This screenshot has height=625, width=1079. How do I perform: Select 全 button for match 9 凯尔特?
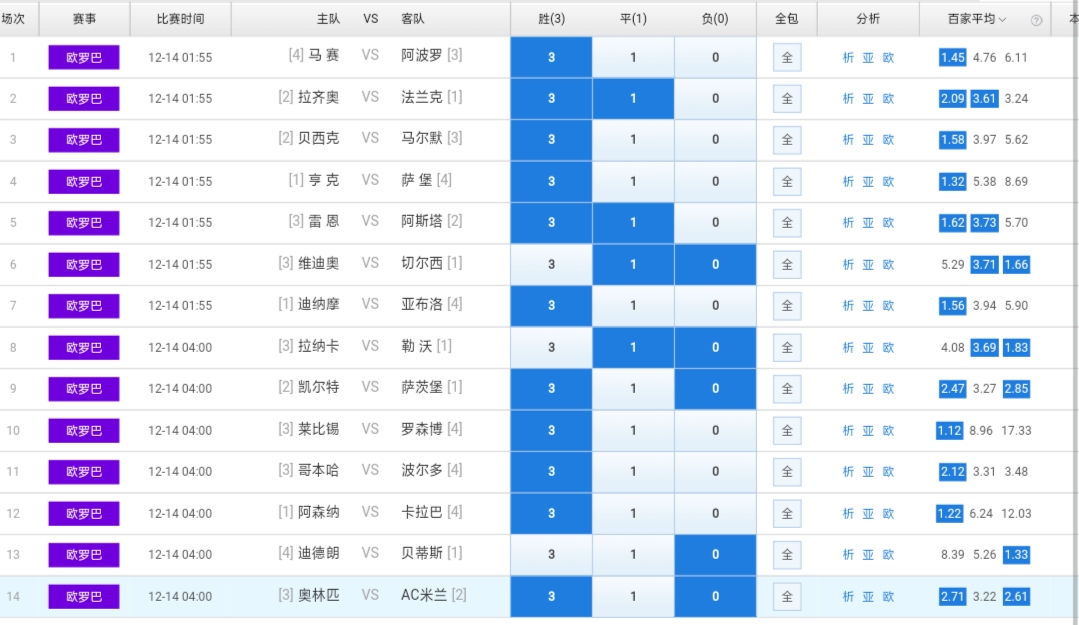[787, 389]
